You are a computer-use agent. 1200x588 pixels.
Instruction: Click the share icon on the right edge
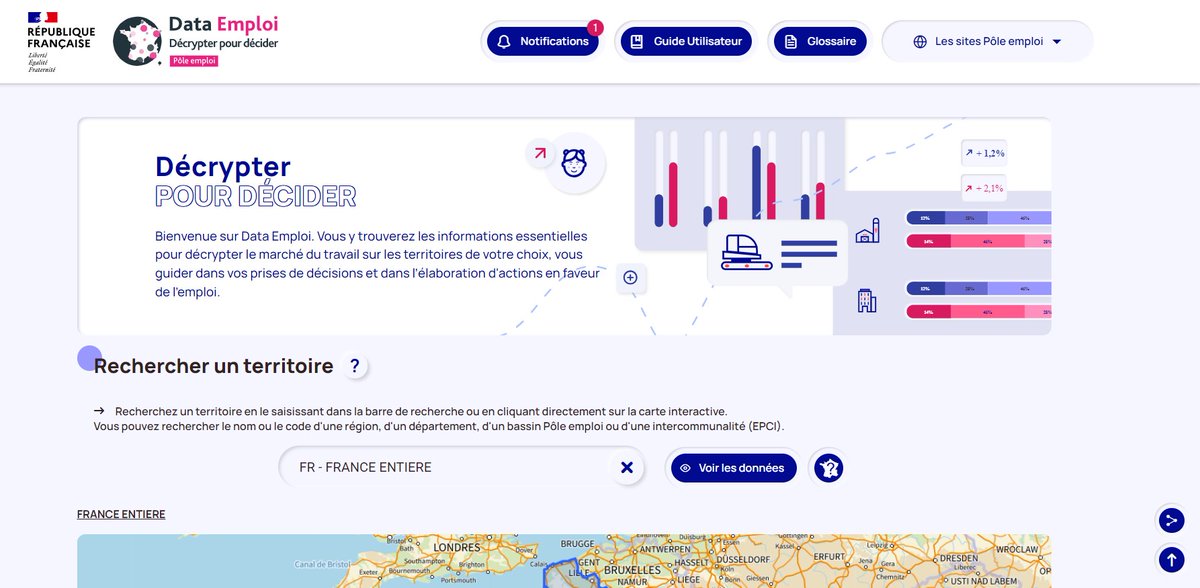point(1170,520)
